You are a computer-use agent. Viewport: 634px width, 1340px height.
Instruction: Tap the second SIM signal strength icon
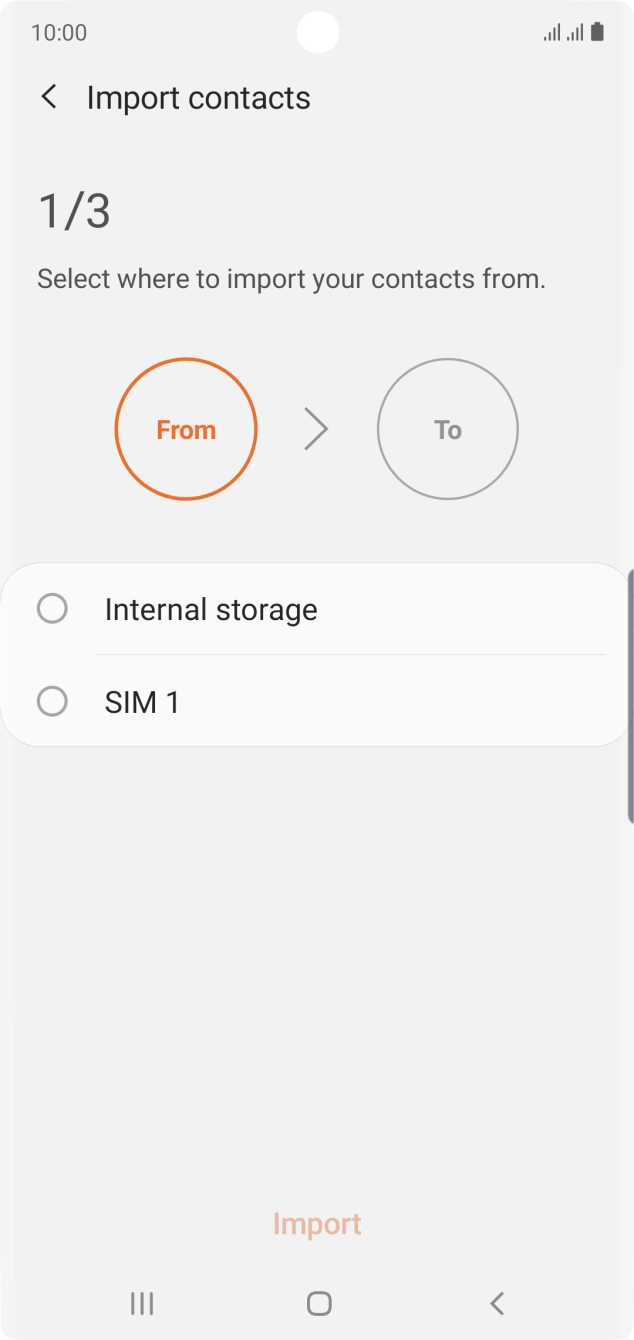[x=575, y=33]
